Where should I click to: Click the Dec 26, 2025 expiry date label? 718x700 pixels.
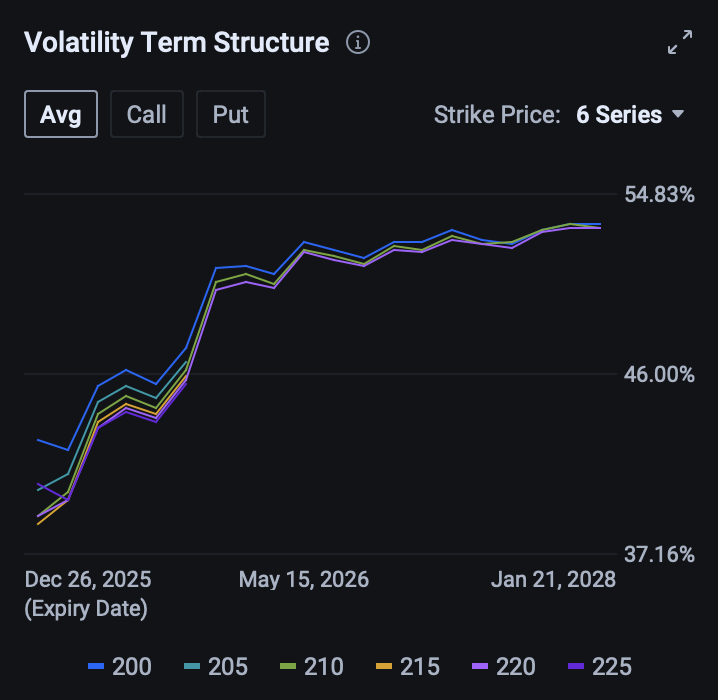click(x=88, y=579)
